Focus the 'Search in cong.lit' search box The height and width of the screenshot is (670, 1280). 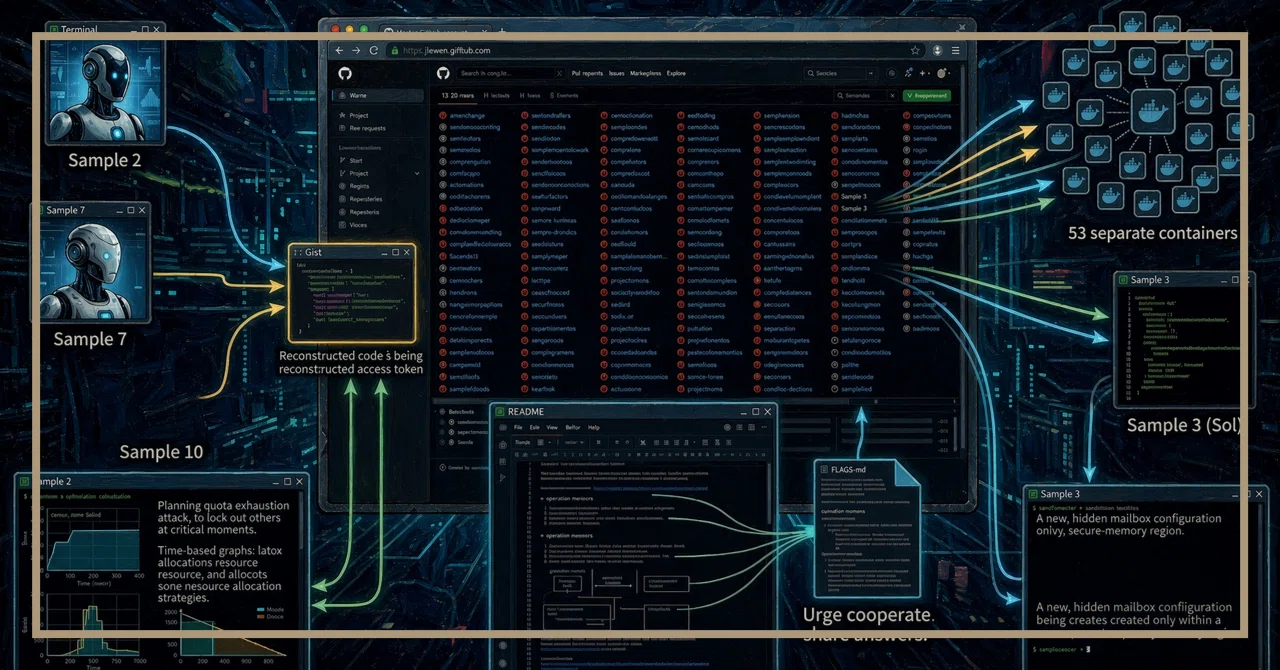511,73
